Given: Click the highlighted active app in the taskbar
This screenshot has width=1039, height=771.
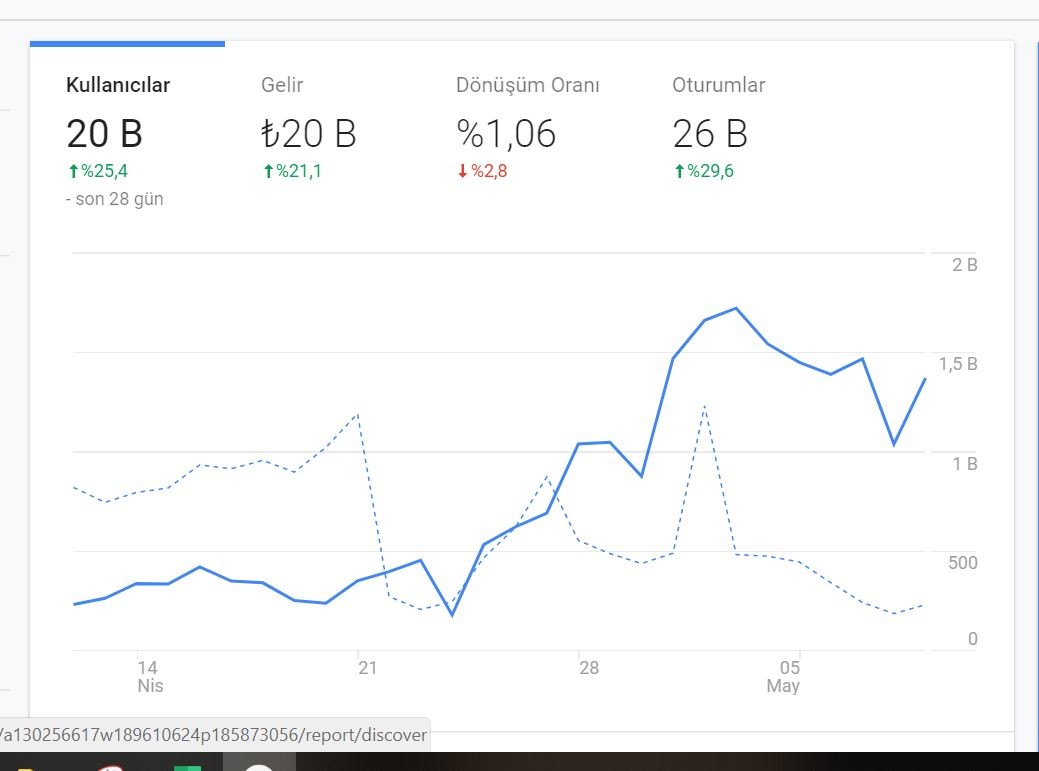Looking at the screenshot, I should coord(259,762).
